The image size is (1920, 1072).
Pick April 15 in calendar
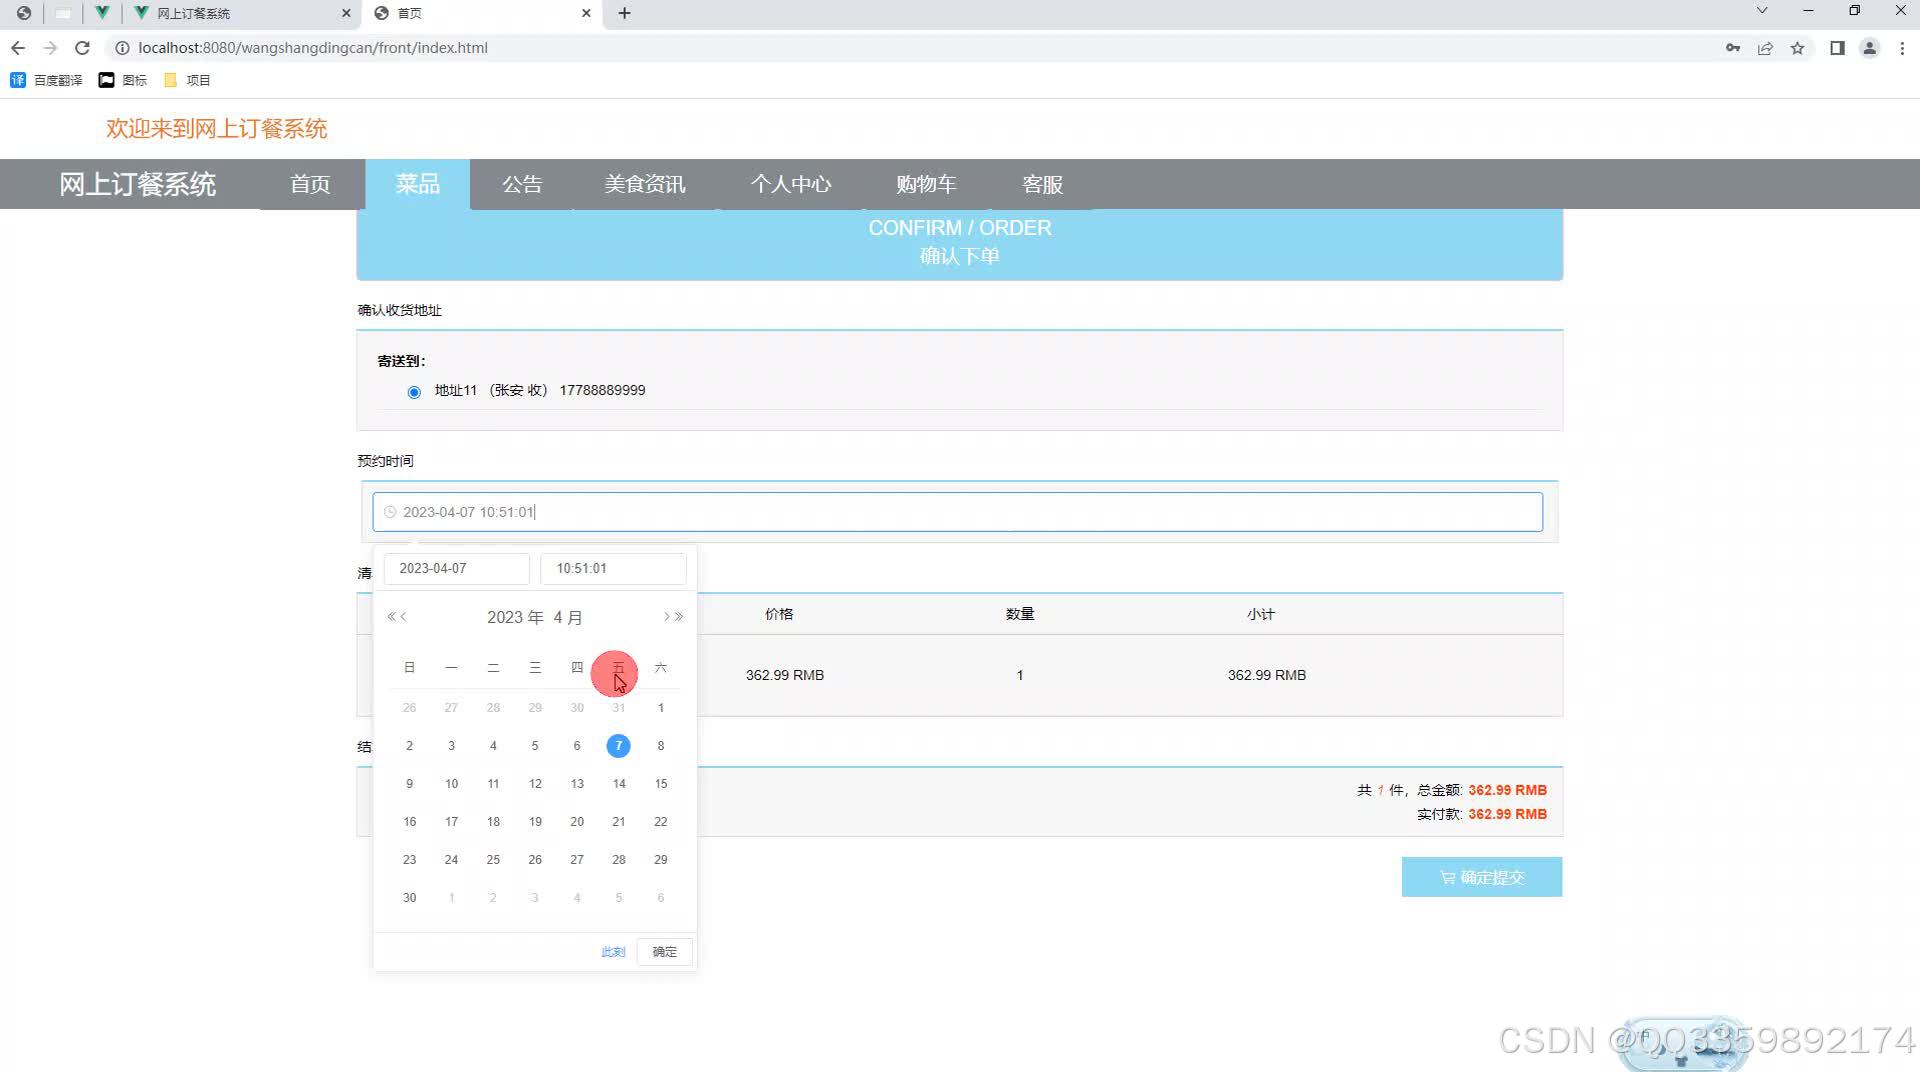pyautogui.click(x=661, y=784)
